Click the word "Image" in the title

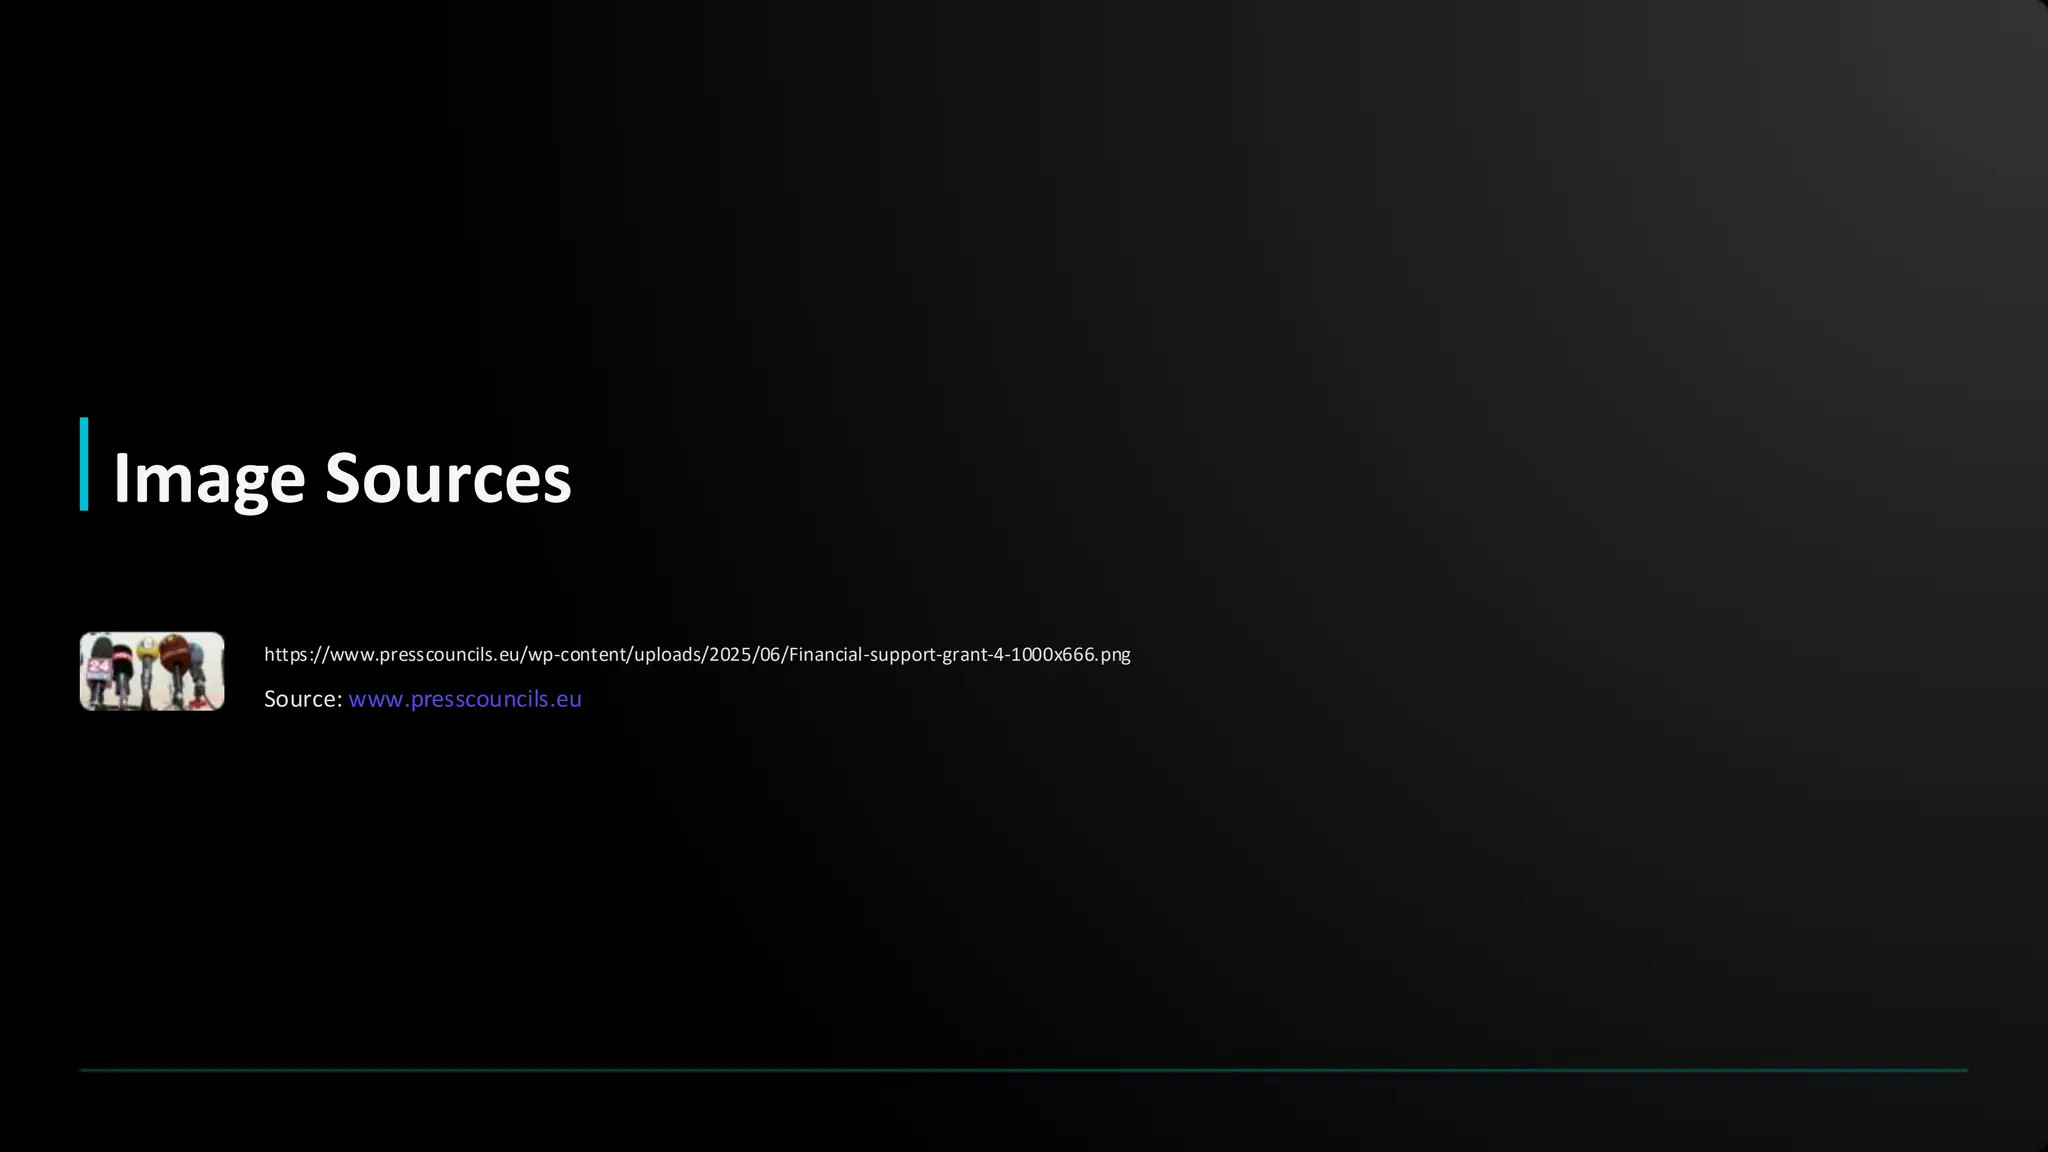click(x=209, y=477)
